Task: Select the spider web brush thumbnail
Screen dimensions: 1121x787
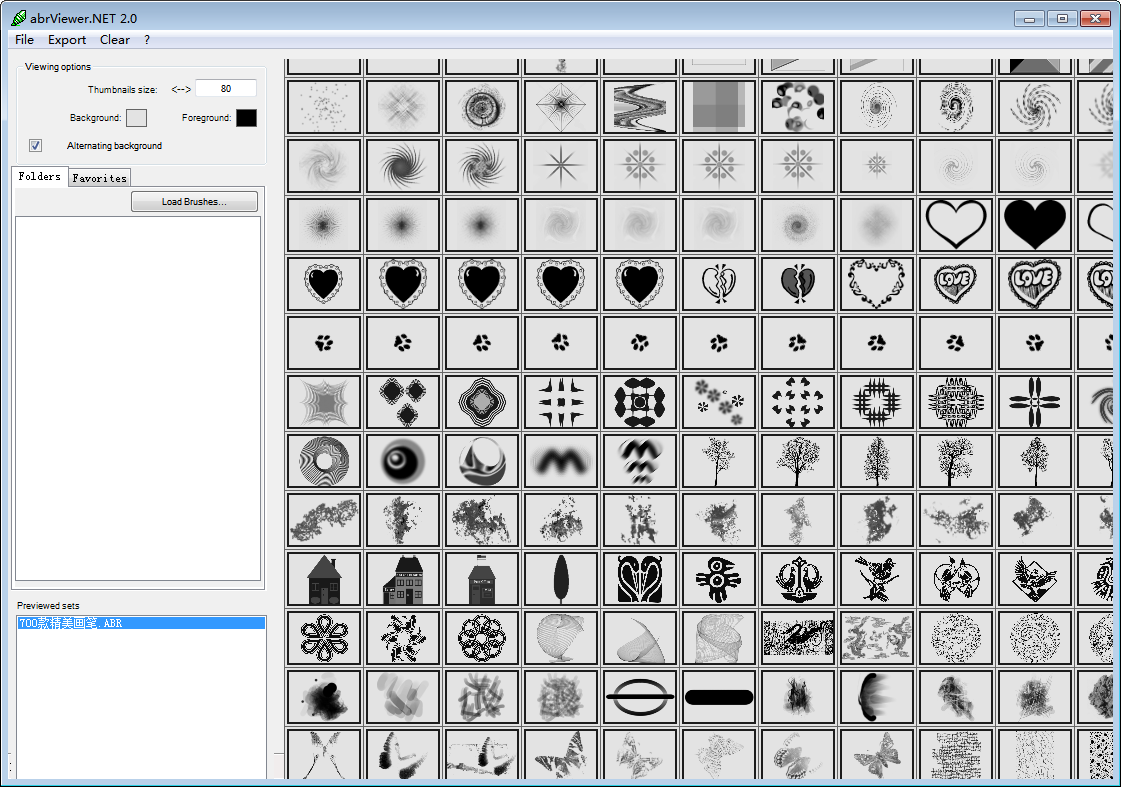Action: point(561,107)
